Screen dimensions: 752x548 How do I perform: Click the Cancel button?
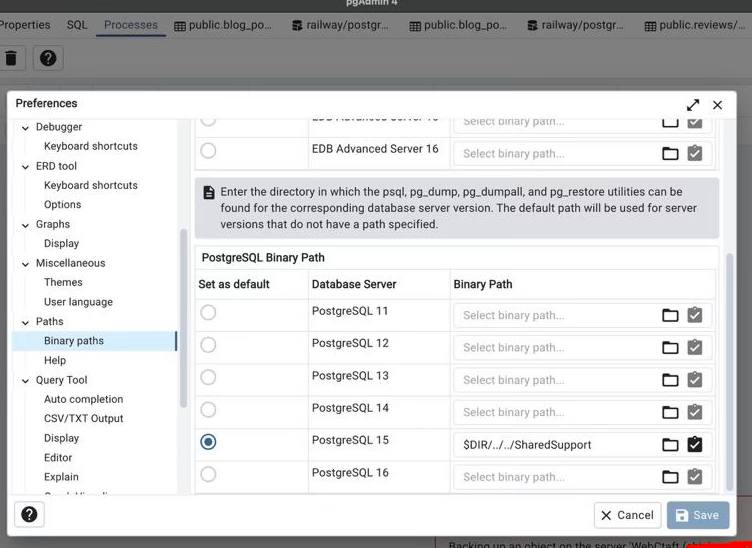[627, 515]
